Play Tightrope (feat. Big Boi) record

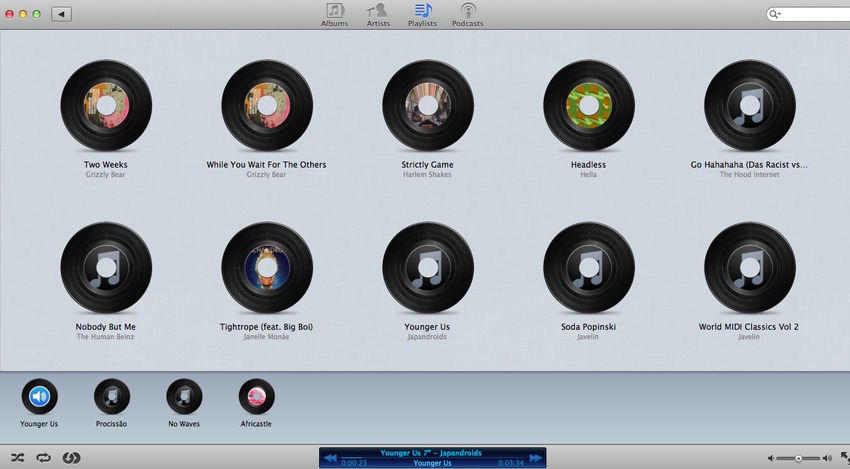coord(267,267)
